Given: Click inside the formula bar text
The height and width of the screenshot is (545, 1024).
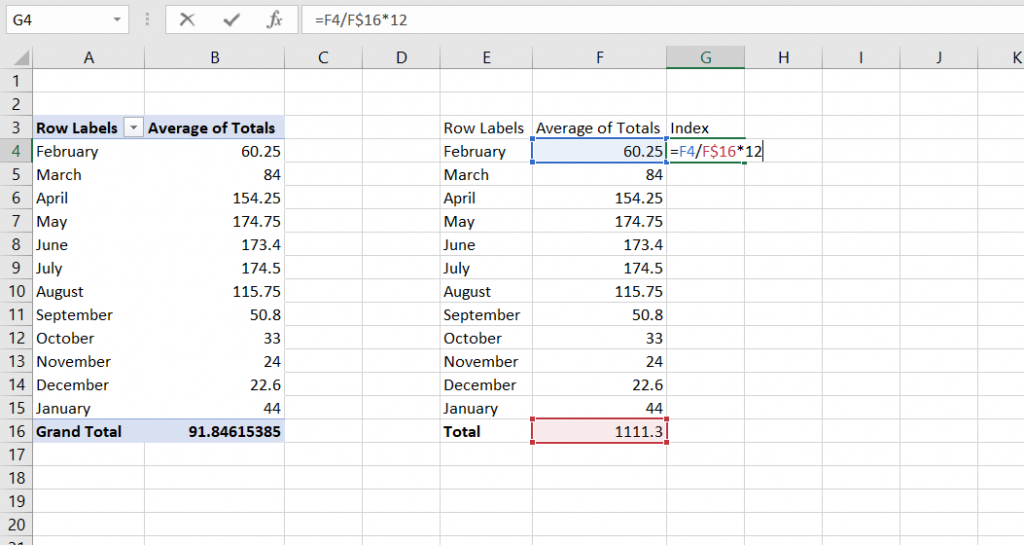Looking at the screenshot, I should (600, 20).
